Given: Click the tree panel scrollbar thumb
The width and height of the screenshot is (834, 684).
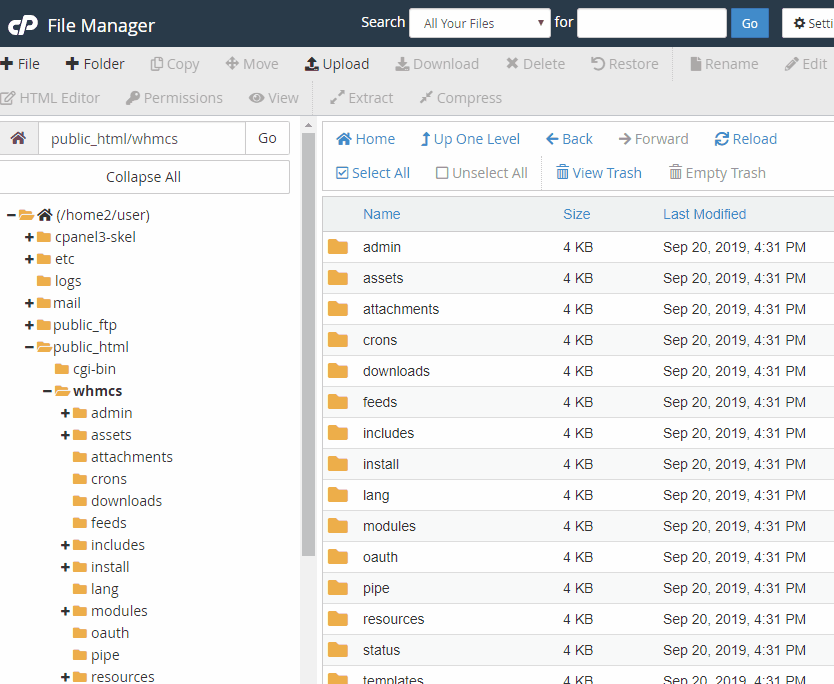Looking at the screenshot, I should coord(308,344).
